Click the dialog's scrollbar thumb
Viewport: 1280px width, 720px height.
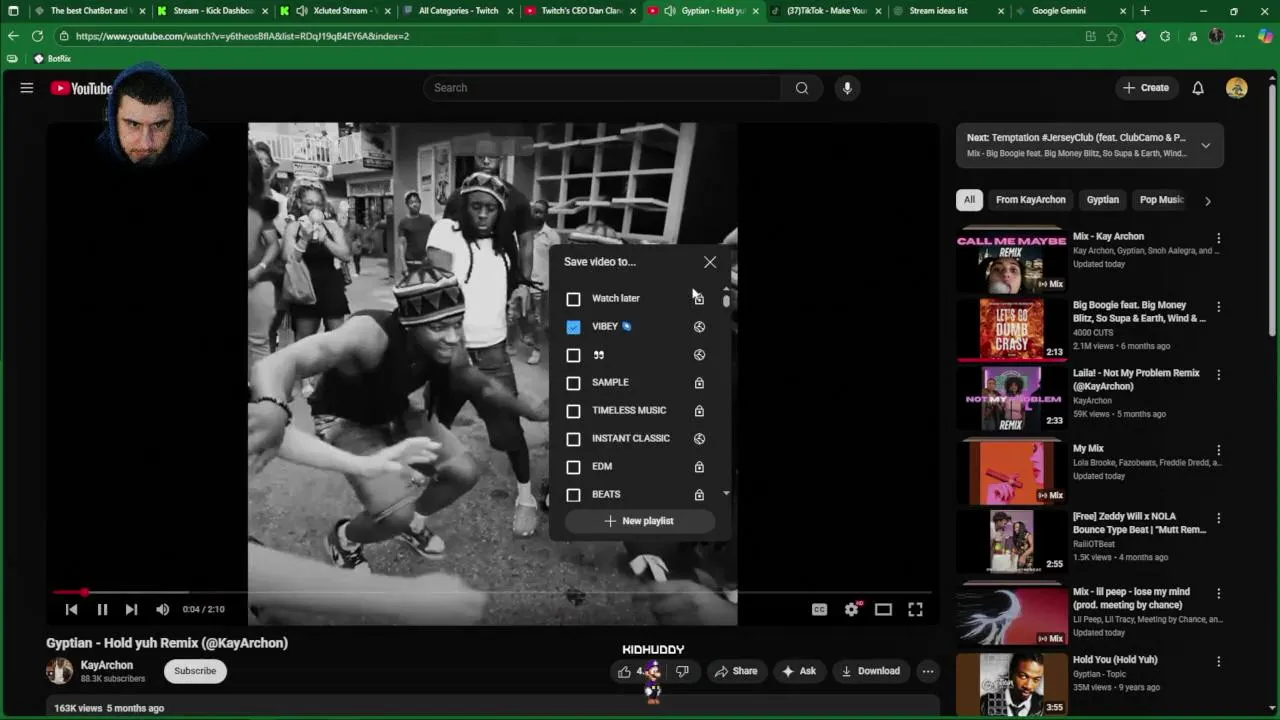point(726,300)
